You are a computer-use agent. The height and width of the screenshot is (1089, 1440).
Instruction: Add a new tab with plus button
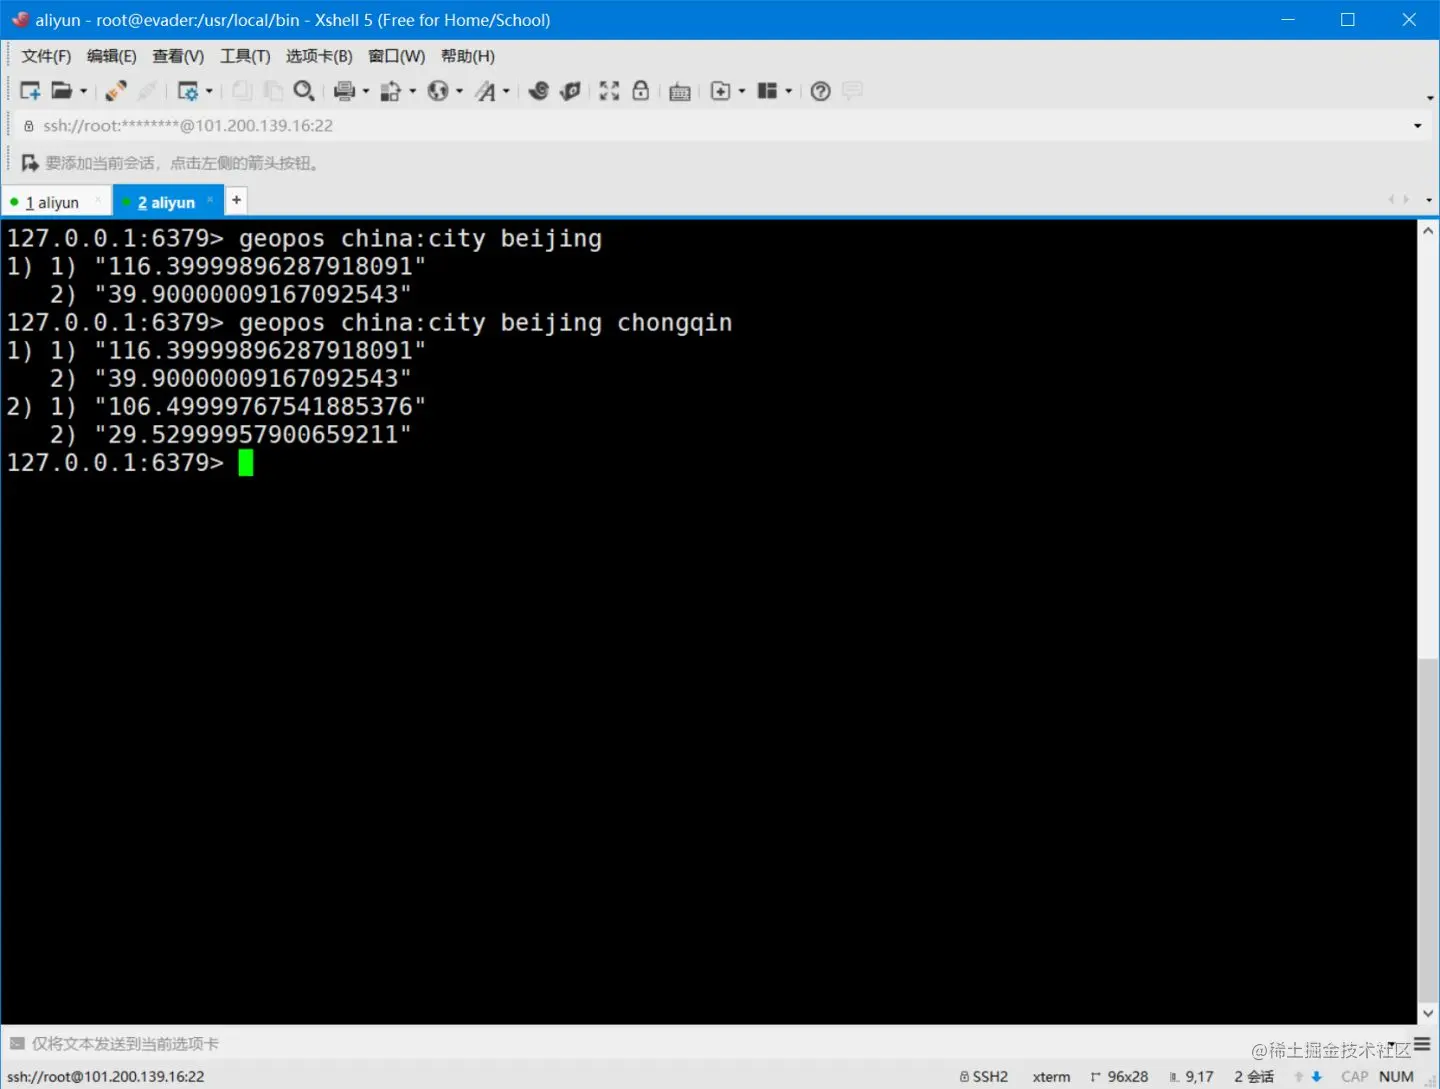click(236, 200)
